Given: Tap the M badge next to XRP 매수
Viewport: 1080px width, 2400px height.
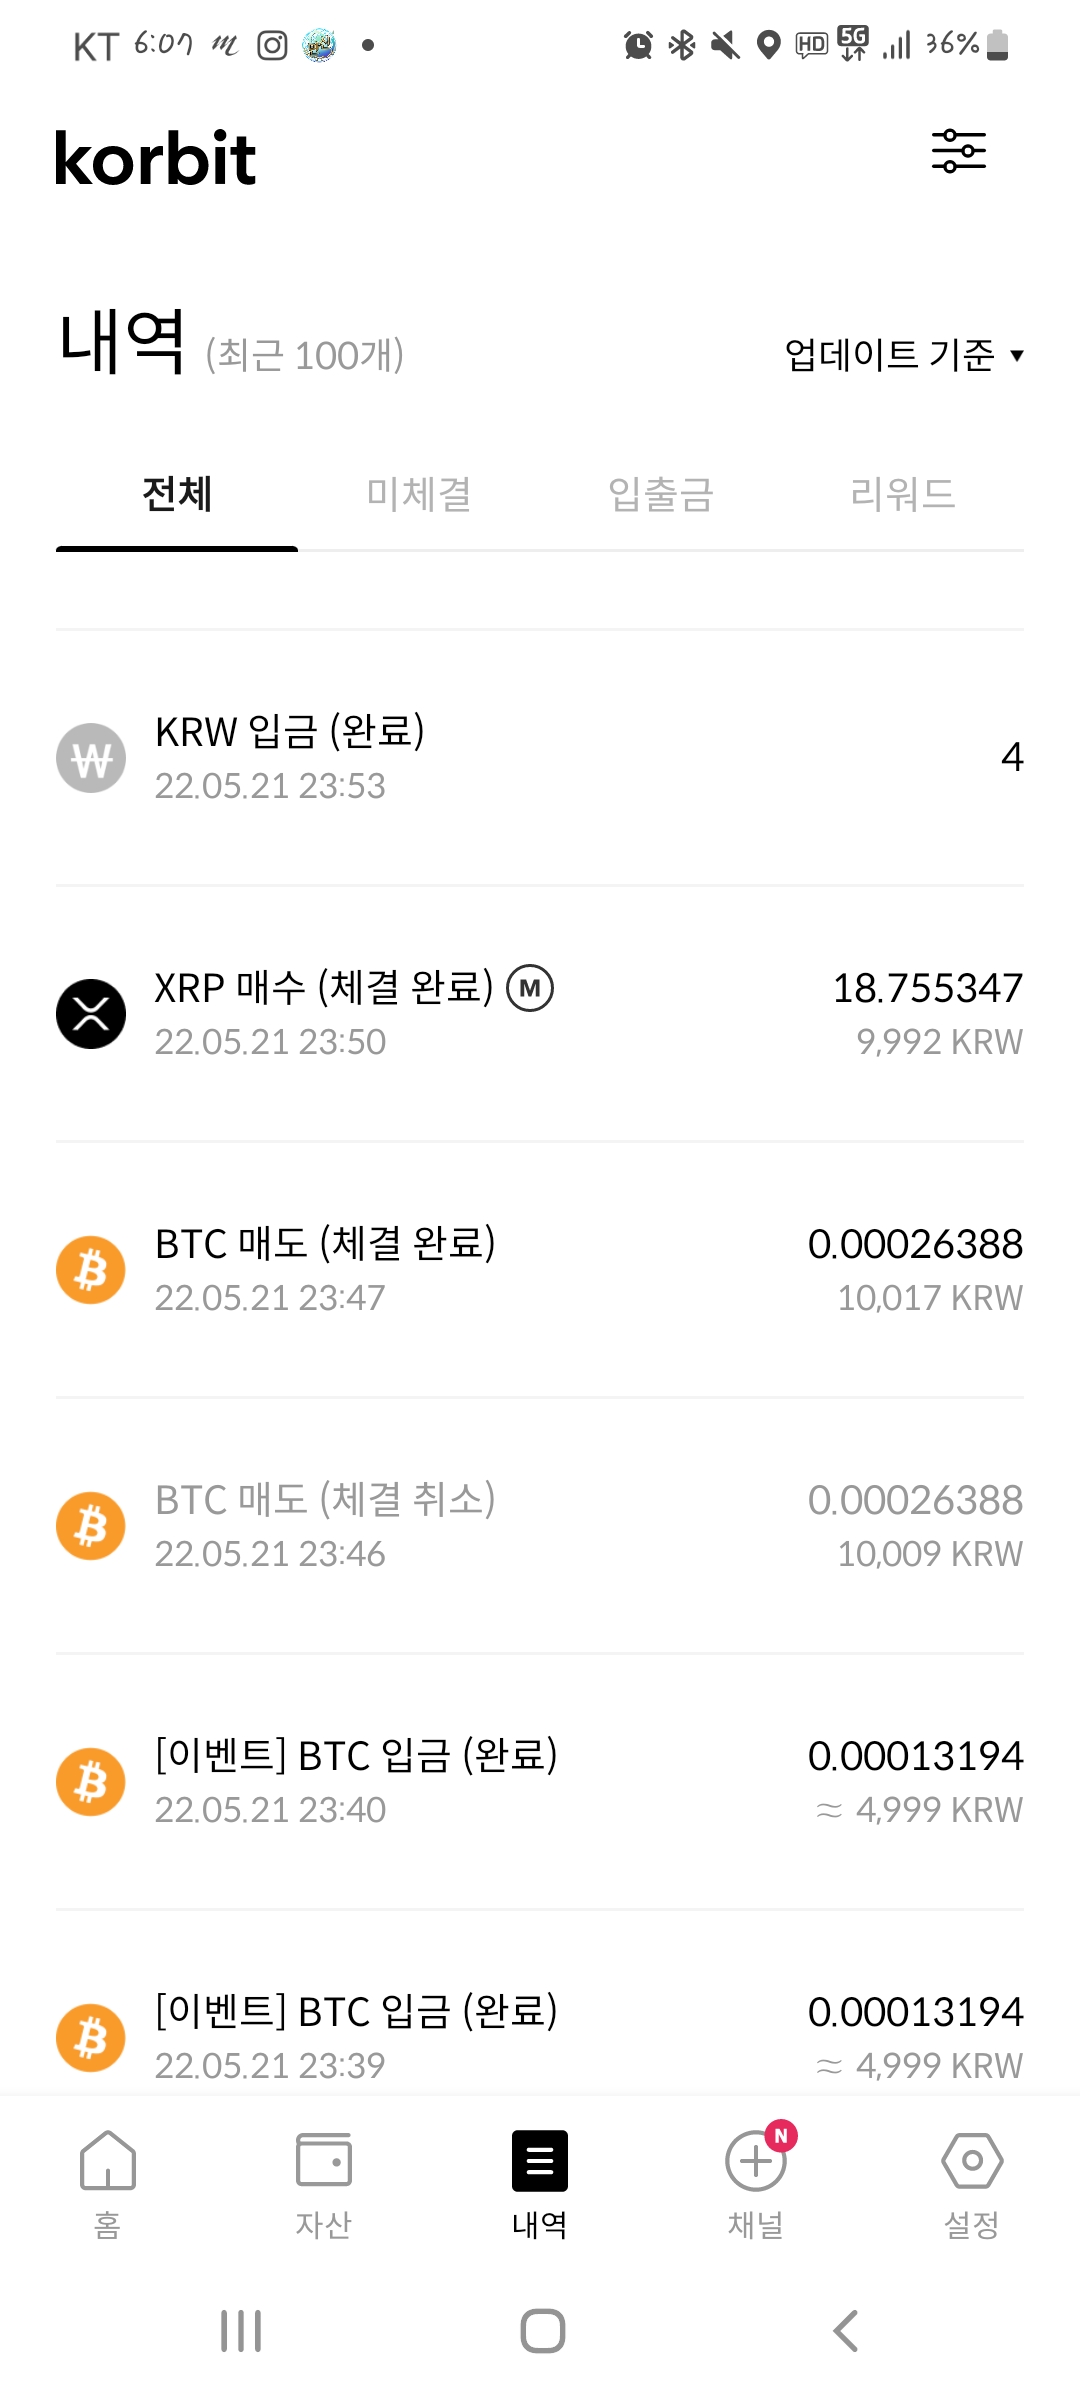Looking at the screenshot, I should [530, 988].
